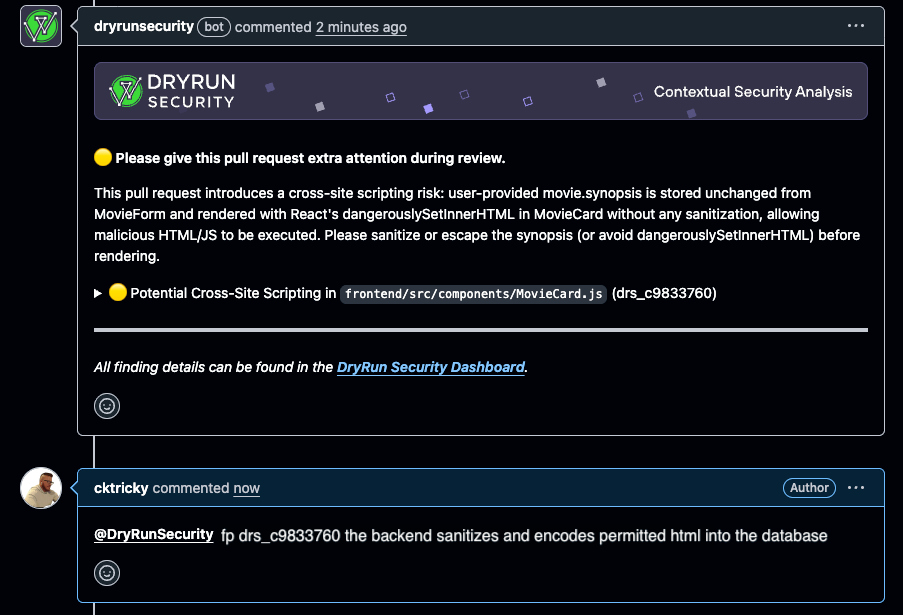Click the "now" timestamp on cktricky's comment

point(246,488)
